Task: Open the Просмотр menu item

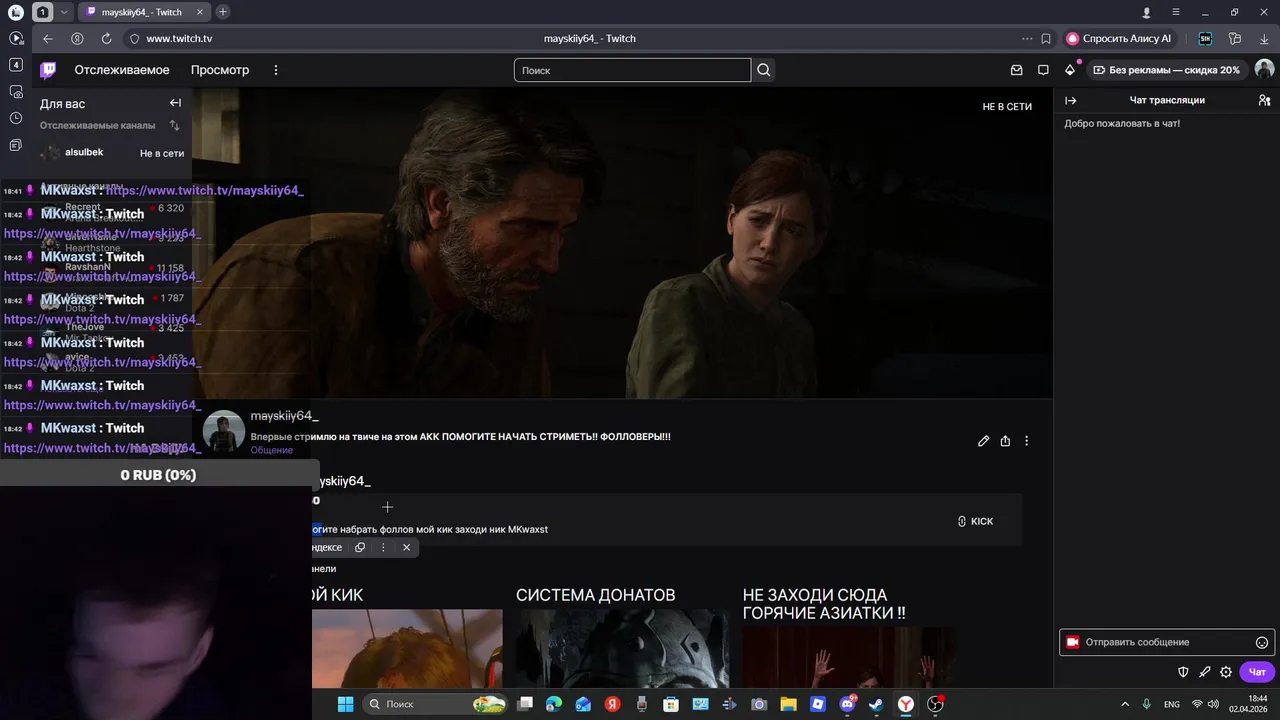Action: (x=220, y=70)
